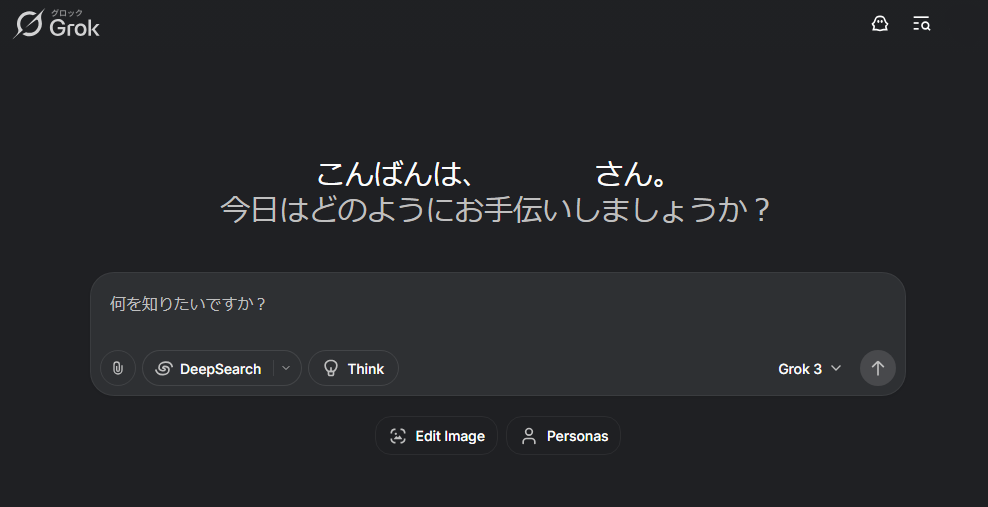Image resolution: width=988 pixels, height=507 pixels.
Task: Expand the DeepSearch options chevron
Action: [286, 368]
